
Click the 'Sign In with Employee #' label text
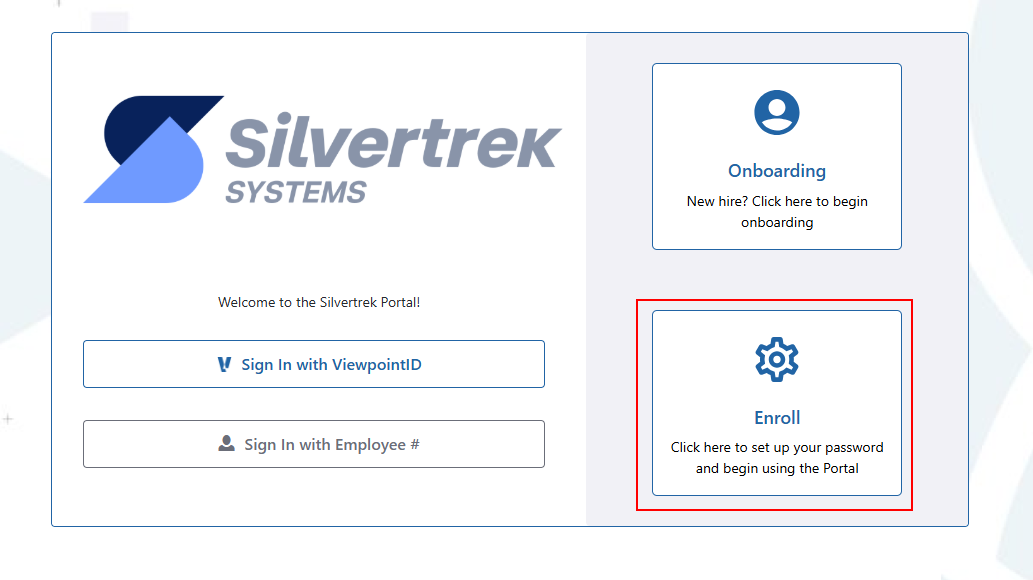tap(332, 445)
